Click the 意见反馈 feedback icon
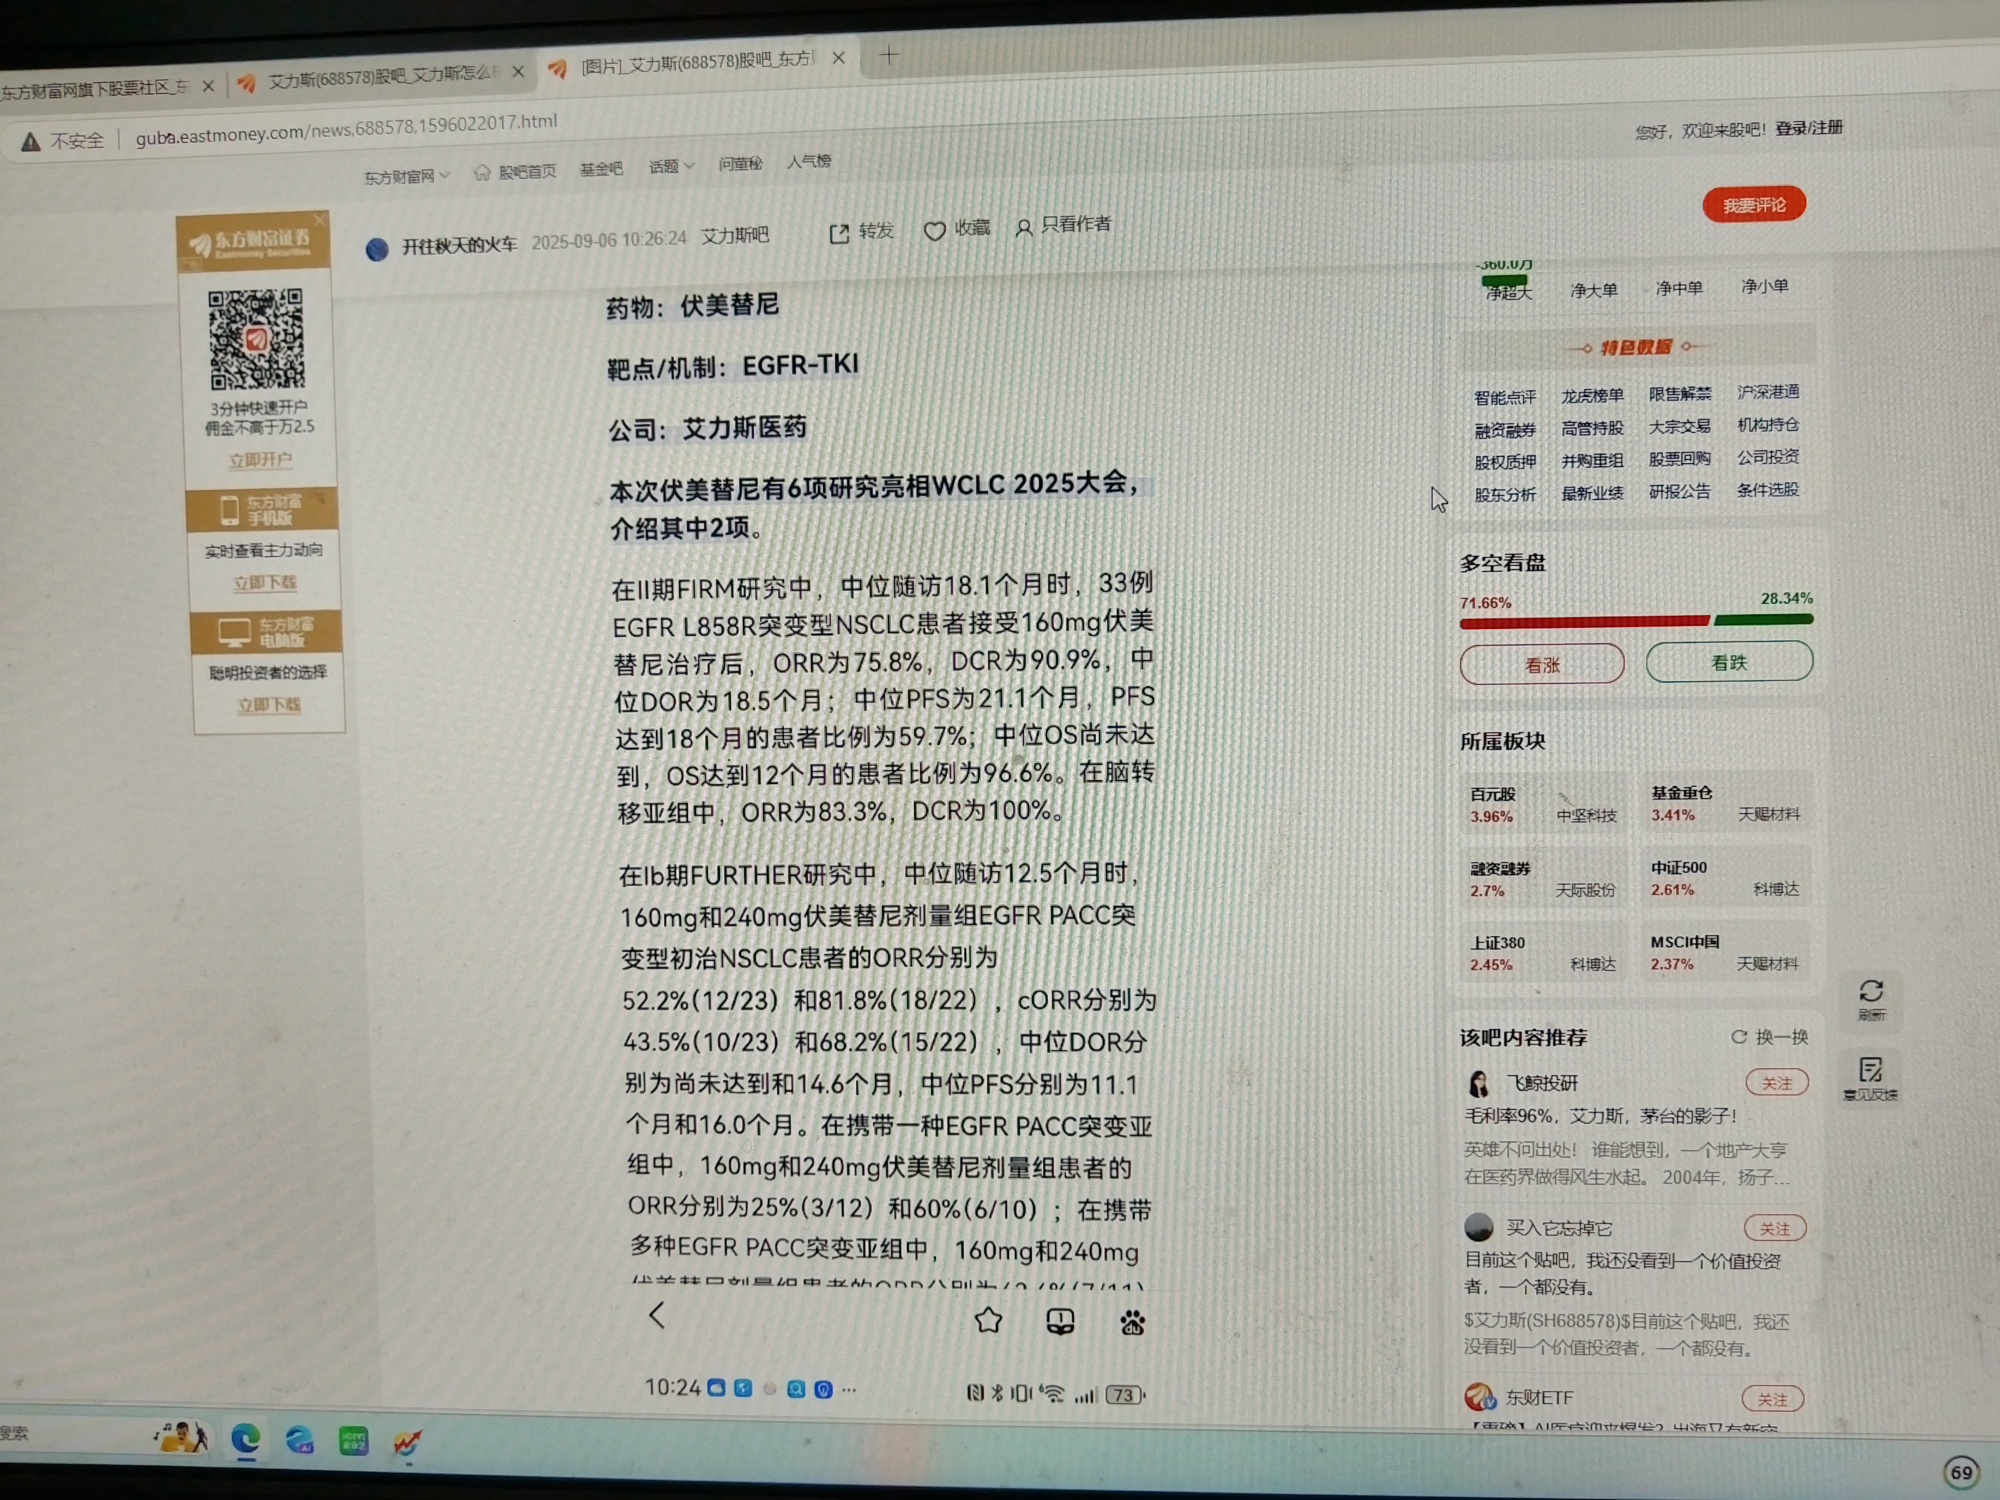This screenshot has width=2000, height=1500. pyautogui.click(x=1871, y=1070)
